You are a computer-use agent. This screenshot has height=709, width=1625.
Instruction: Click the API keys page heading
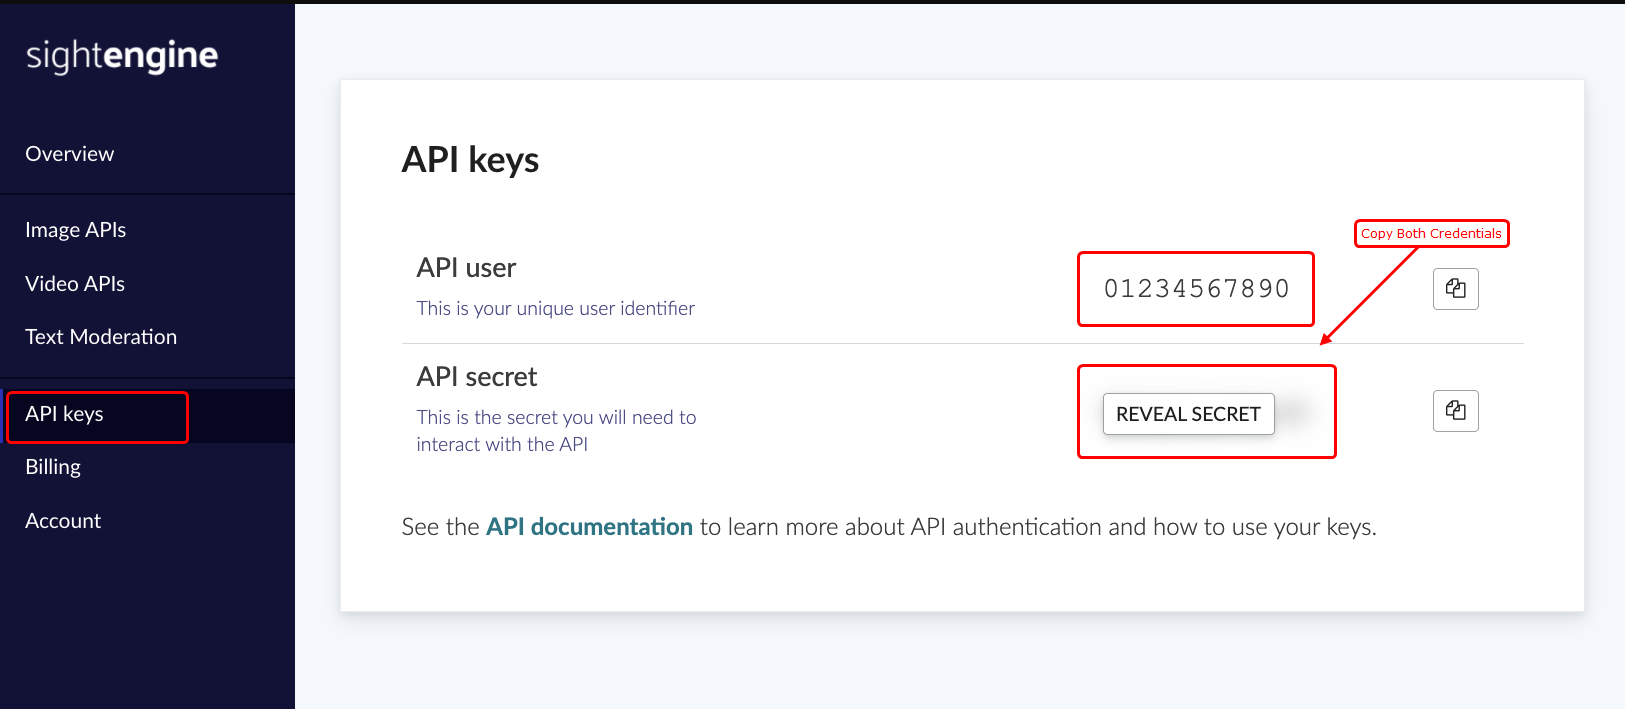point(470,160)
